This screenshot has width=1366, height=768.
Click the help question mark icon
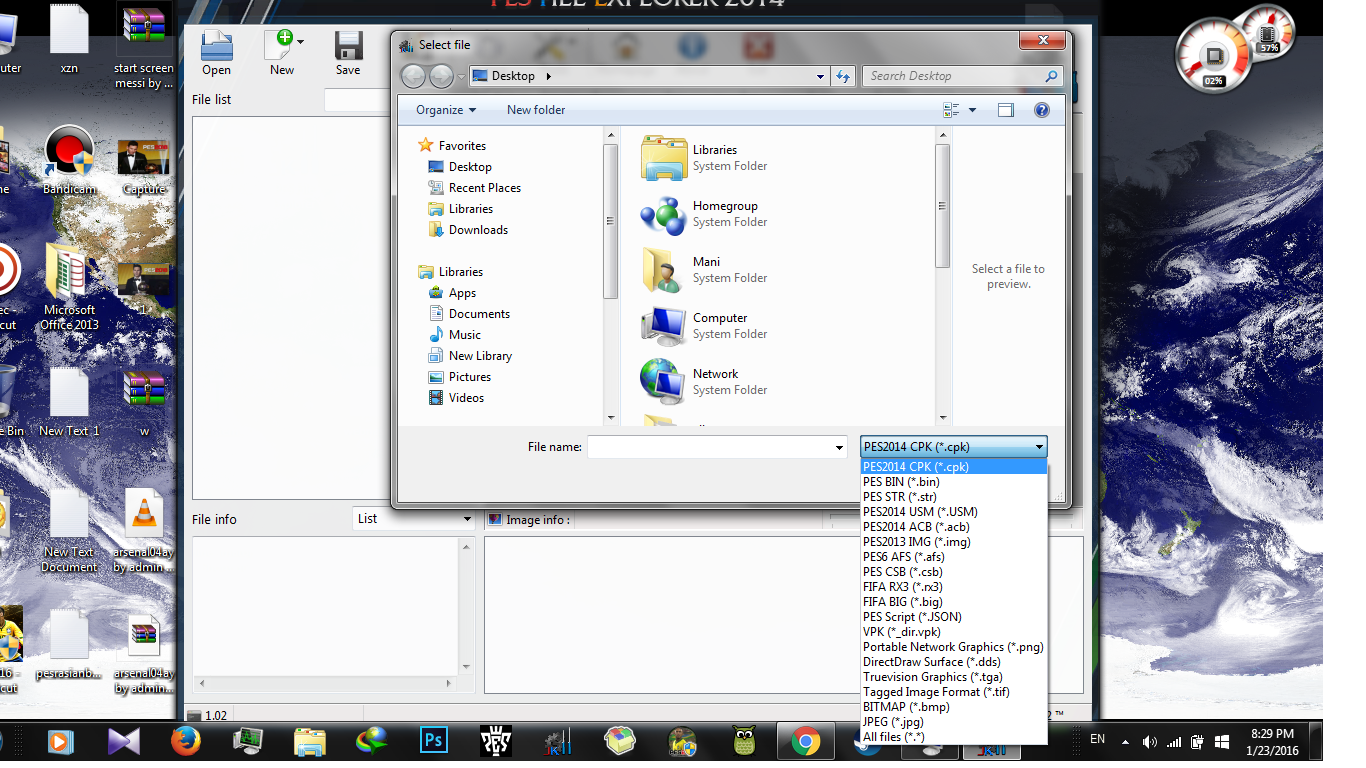pos(1041,110)
